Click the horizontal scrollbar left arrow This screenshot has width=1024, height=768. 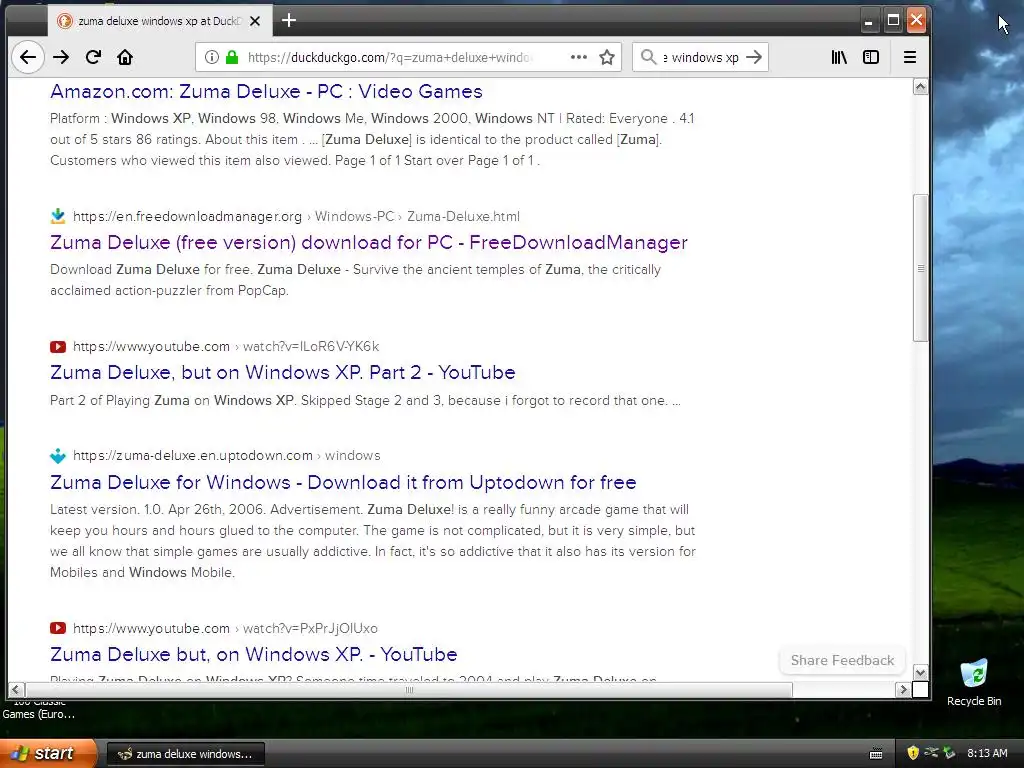coord(16,690)
